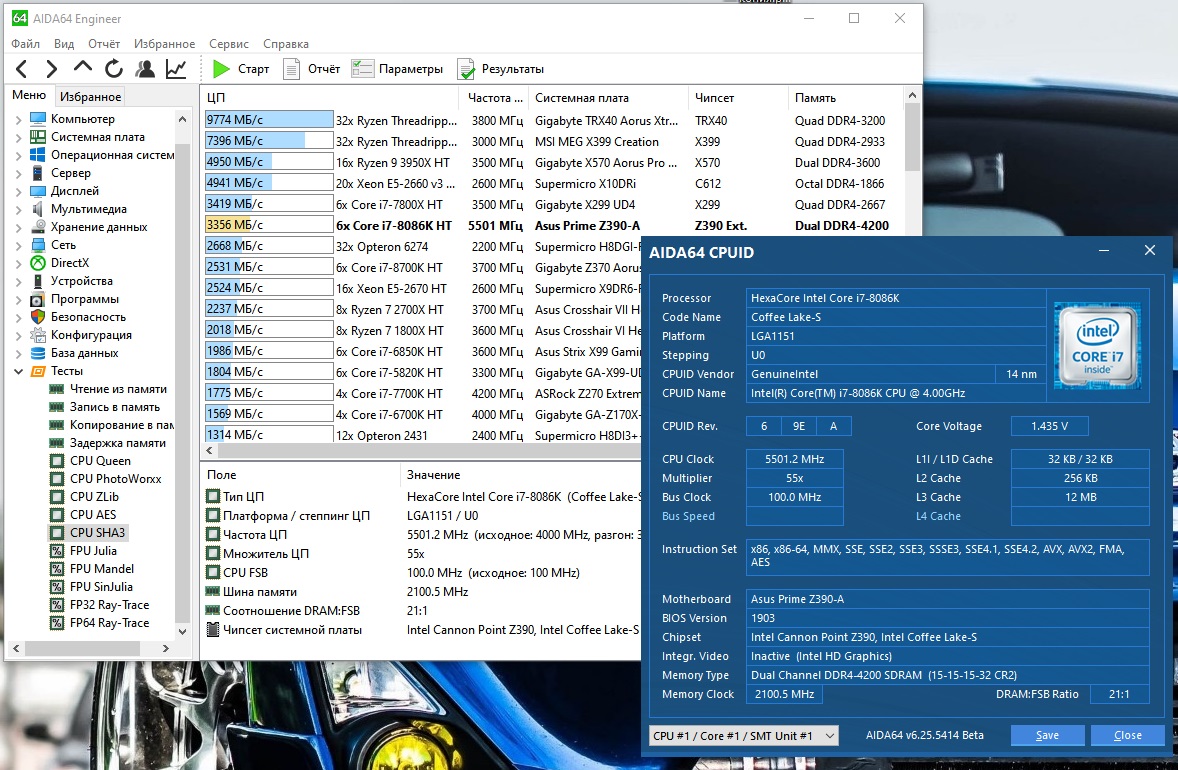
Task: Expand the DirectX tree node
Action: click(x=18, y=263)
